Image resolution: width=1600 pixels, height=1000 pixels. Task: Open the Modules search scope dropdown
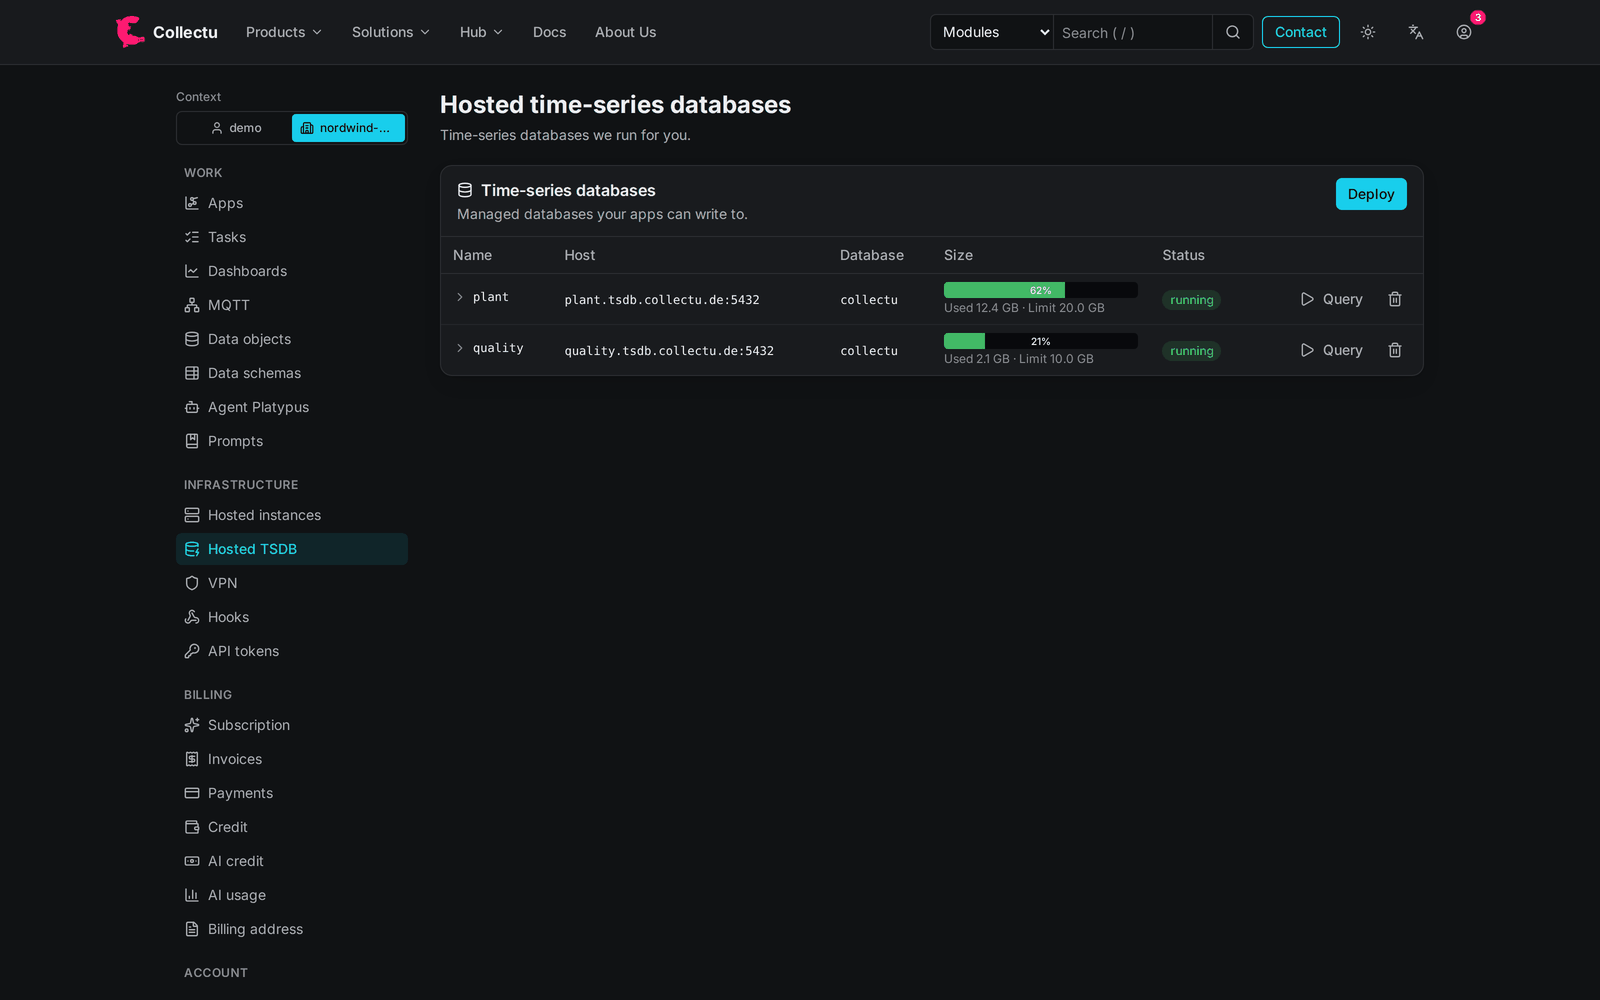(x=992, y=32)
